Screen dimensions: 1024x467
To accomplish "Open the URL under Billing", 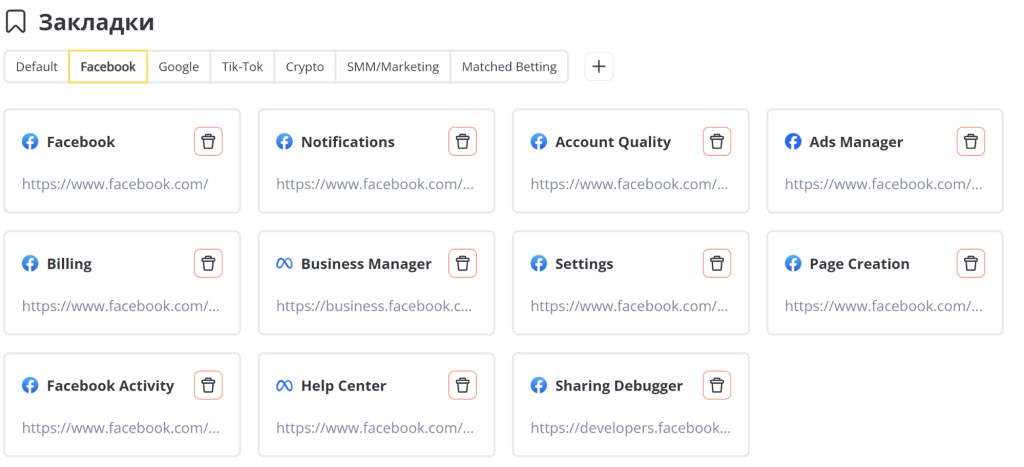I will (x=121, y=306).
